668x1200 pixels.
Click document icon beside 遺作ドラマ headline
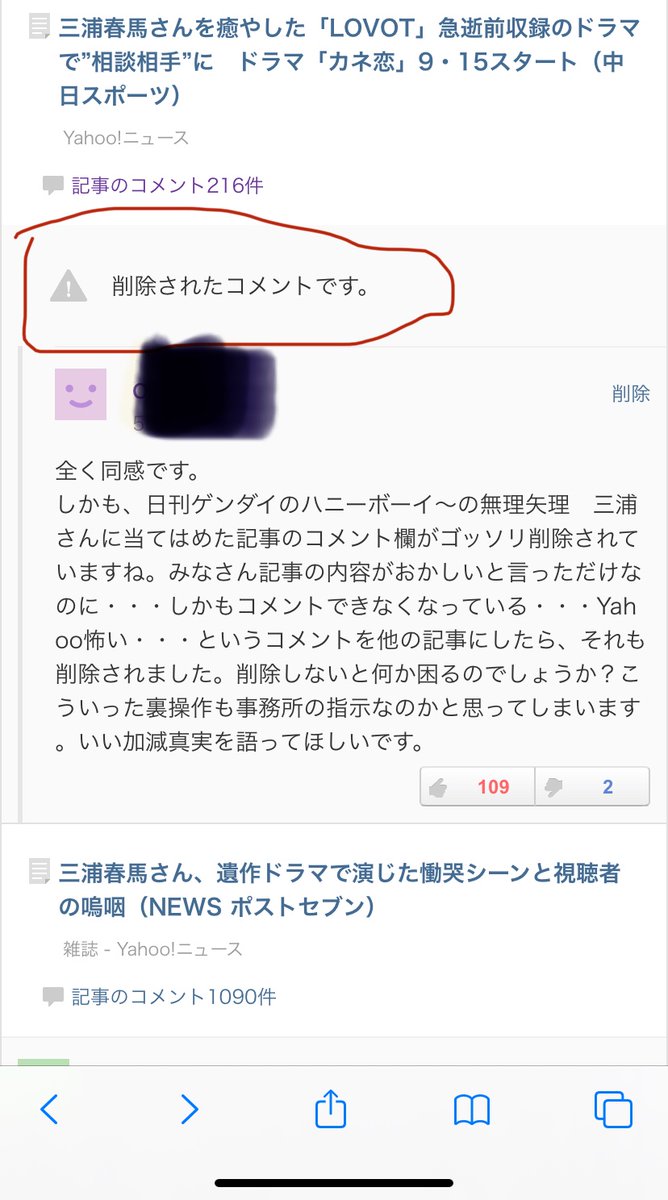tap(39, 872)
